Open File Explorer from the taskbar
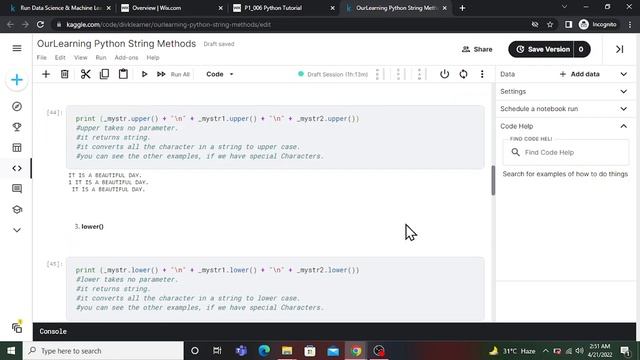 (x=287, y=351)
